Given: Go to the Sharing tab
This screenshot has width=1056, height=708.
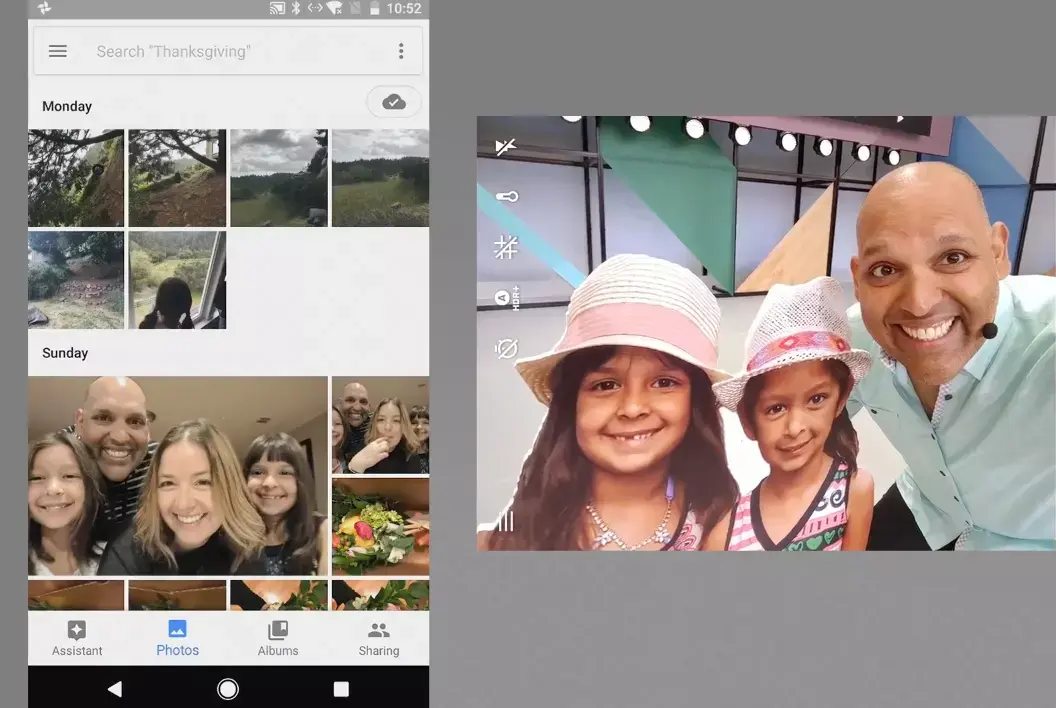Looking at the screenshot, I should [378, 639].
